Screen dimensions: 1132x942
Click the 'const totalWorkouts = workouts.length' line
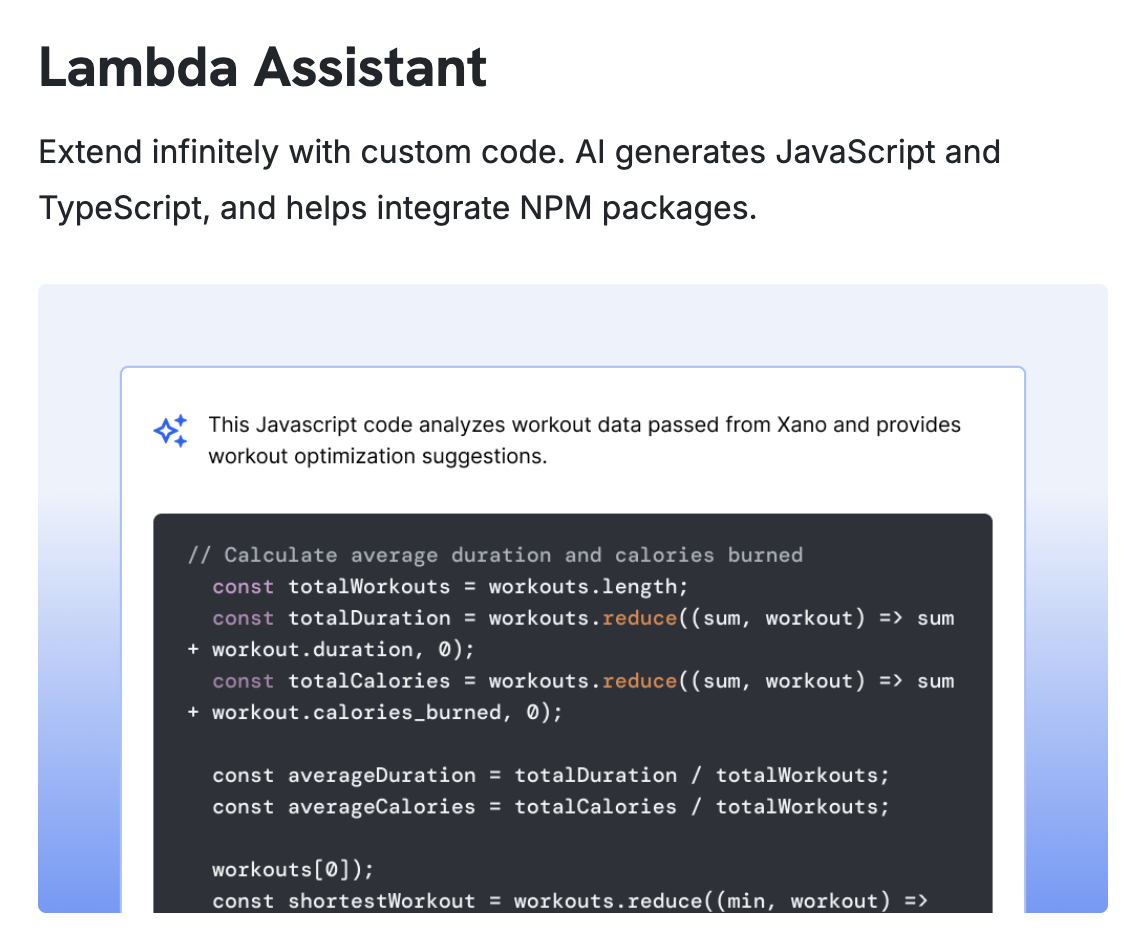pyautogui.click(x=450, y=586)
